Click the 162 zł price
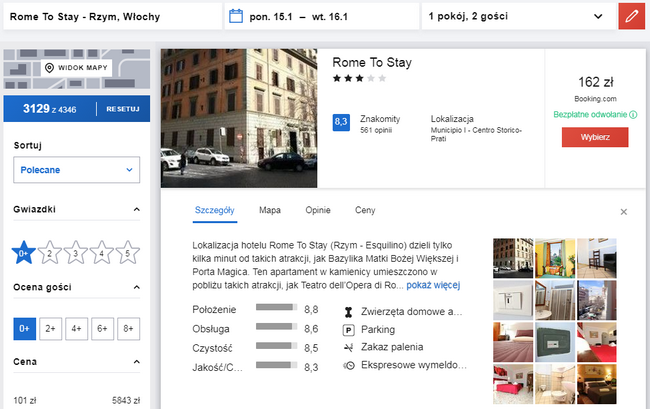Screen dimensions: 650x409 (x=596, y=82)
